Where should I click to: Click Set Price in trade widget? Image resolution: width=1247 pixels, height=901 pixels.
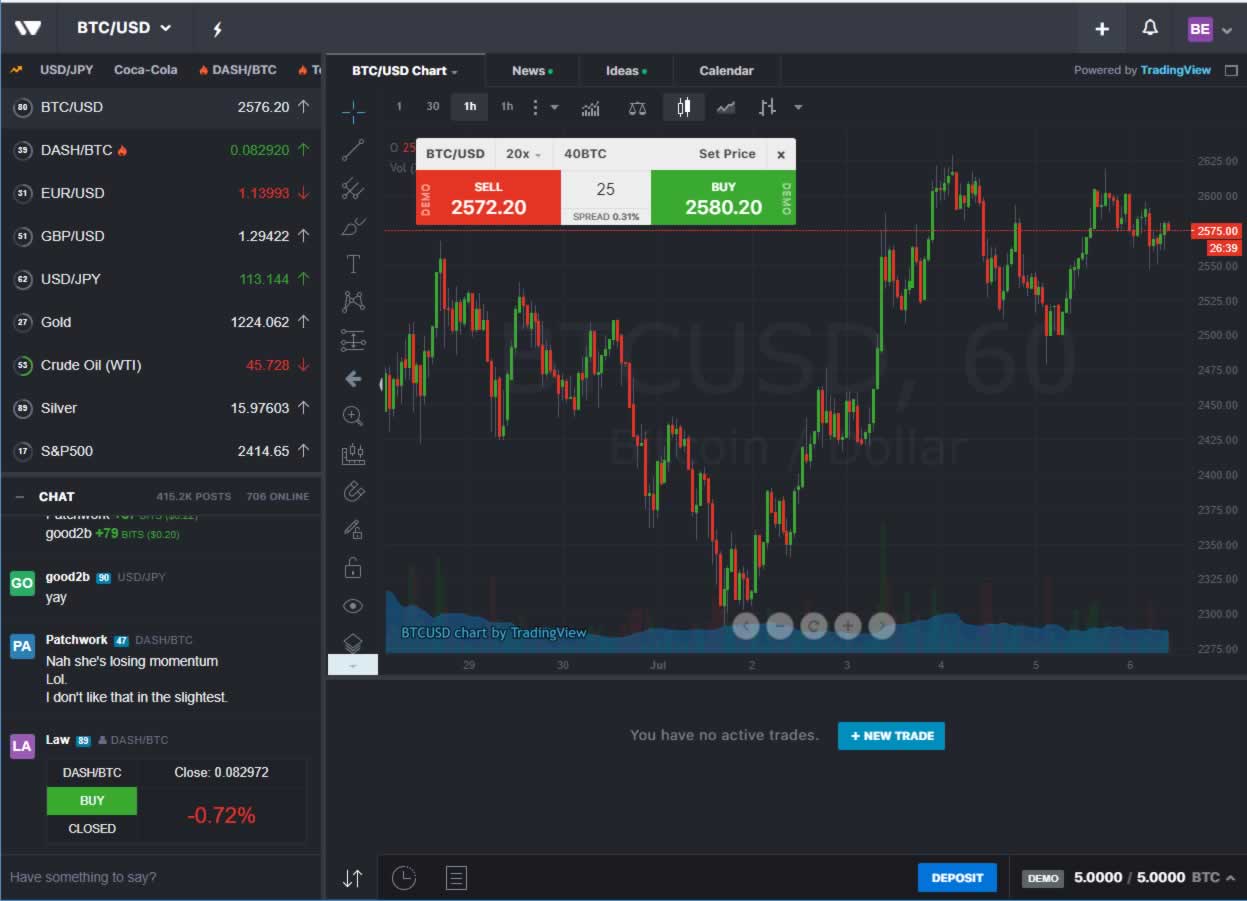click(x=727, y=154)
